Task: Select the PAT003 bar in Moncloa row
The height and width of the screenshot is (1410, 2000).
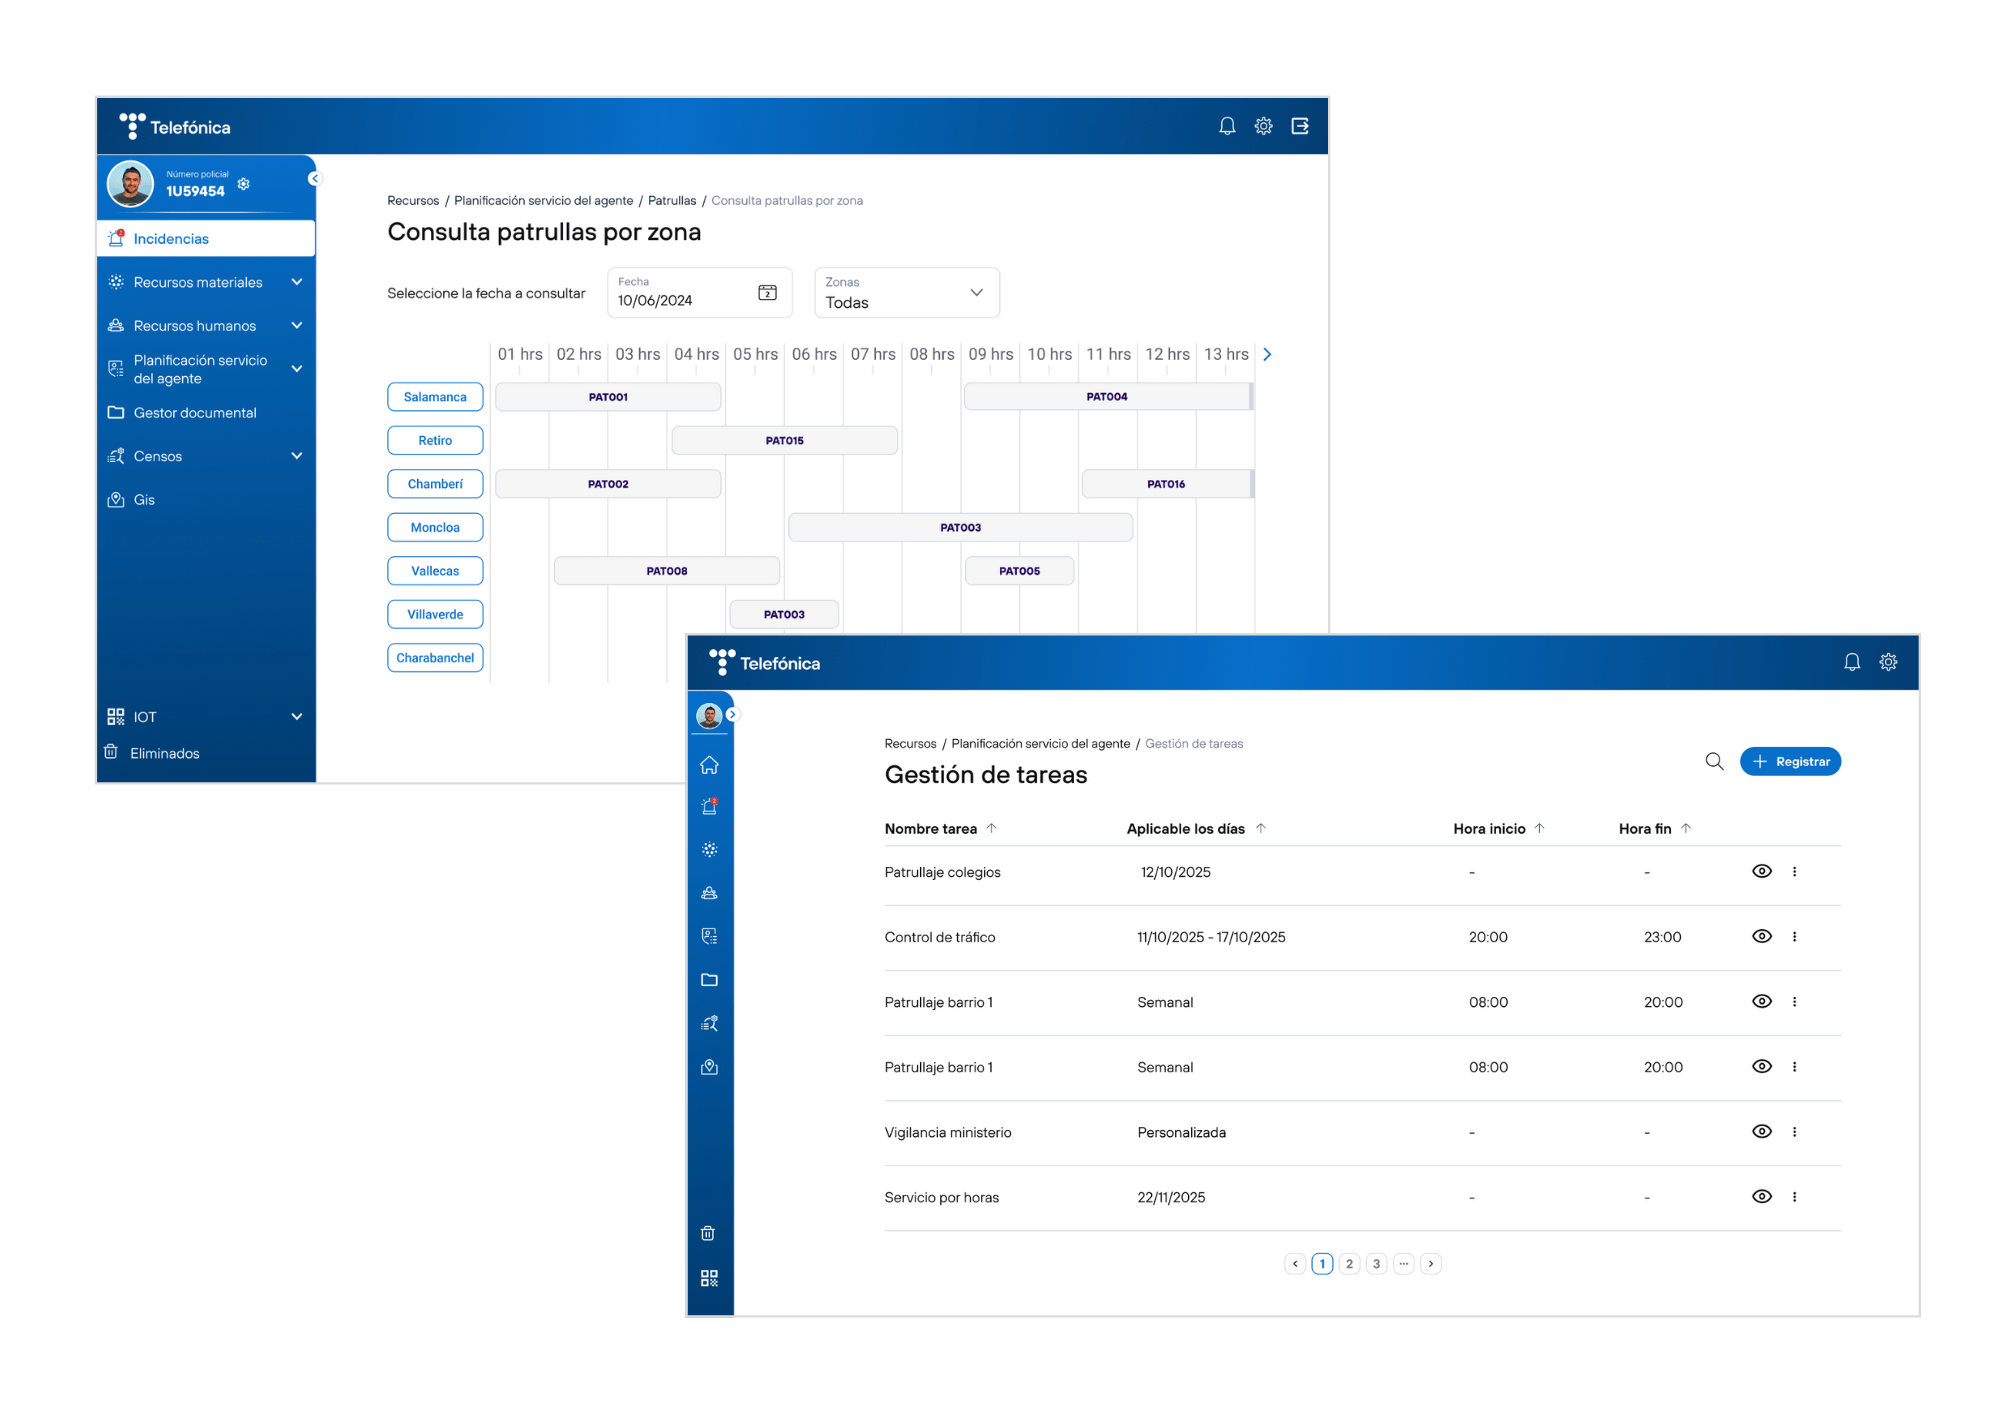Action: [960, 527]
